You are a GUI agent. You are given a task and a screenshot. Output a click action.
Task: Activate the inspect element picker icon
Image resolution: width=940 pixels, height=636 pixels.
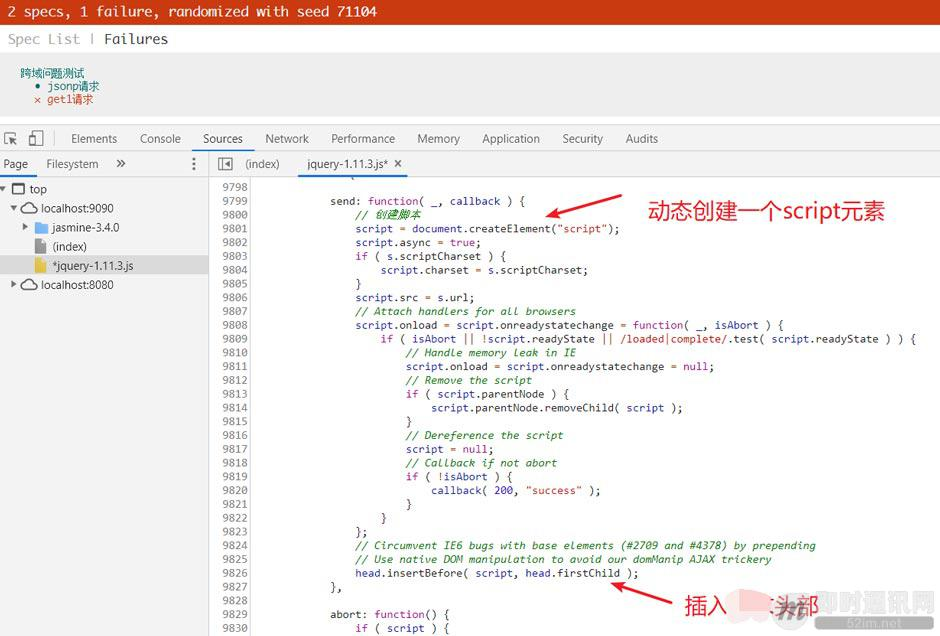tap(11, 138)
